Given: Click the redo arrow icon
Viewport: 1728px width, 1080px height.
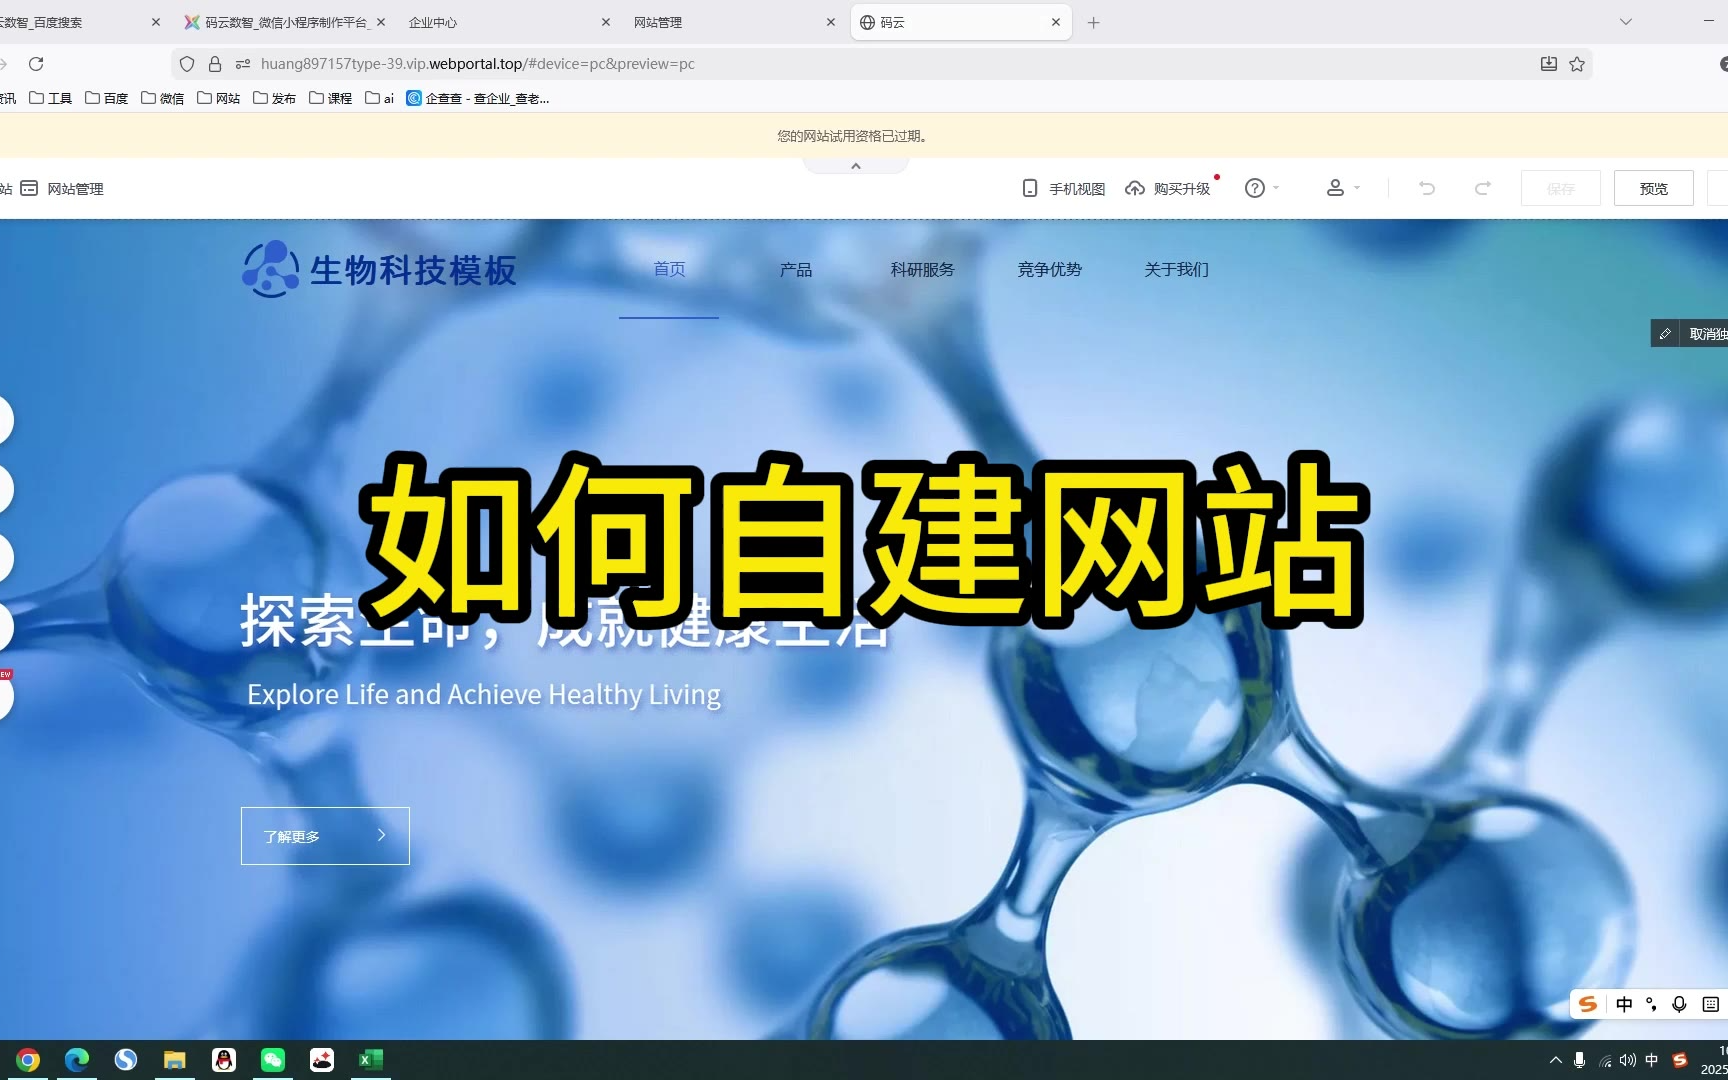Looking at the screenshot, I should pos(1483,188).
